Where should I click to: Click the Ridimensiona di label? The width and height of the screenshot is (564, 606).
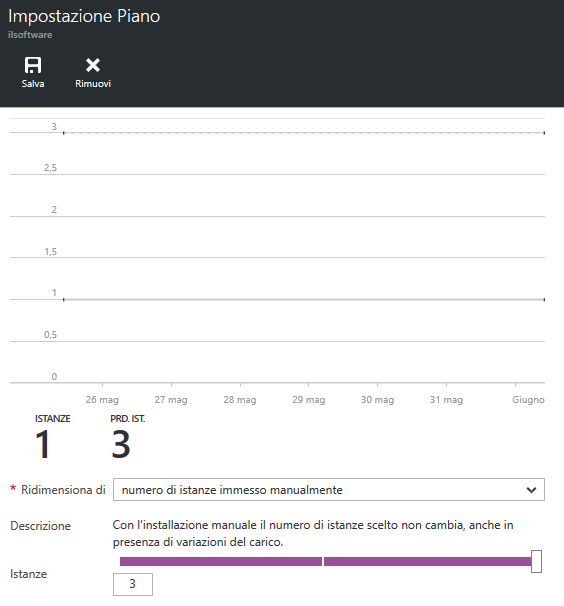pos(63,490)
